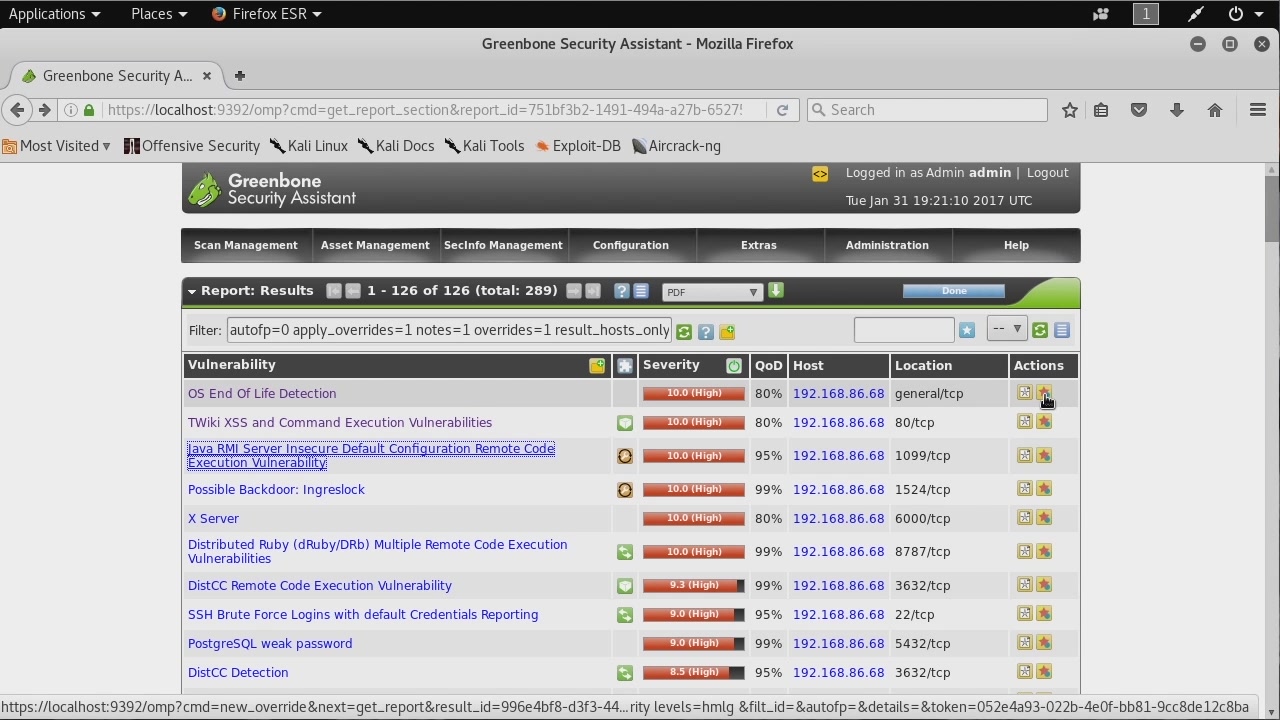Open the saved filter '--' dropdown
The width and height of the screenshot is (1280, 720).
point(1007,329)
